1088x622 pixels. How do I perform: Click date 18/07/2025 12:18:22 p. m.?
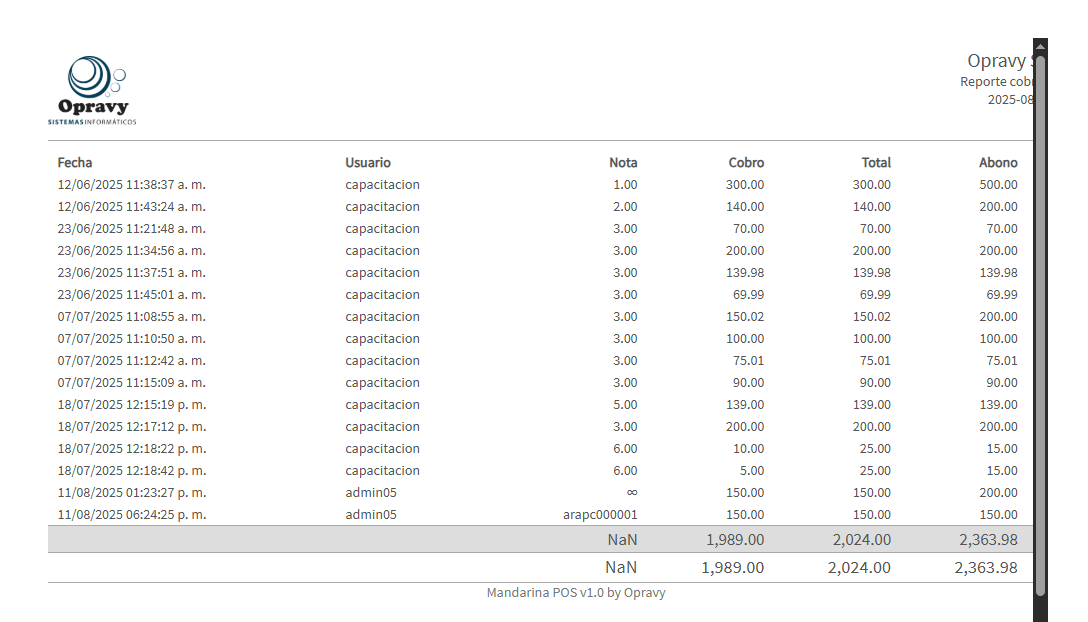[x=132, y=448]
